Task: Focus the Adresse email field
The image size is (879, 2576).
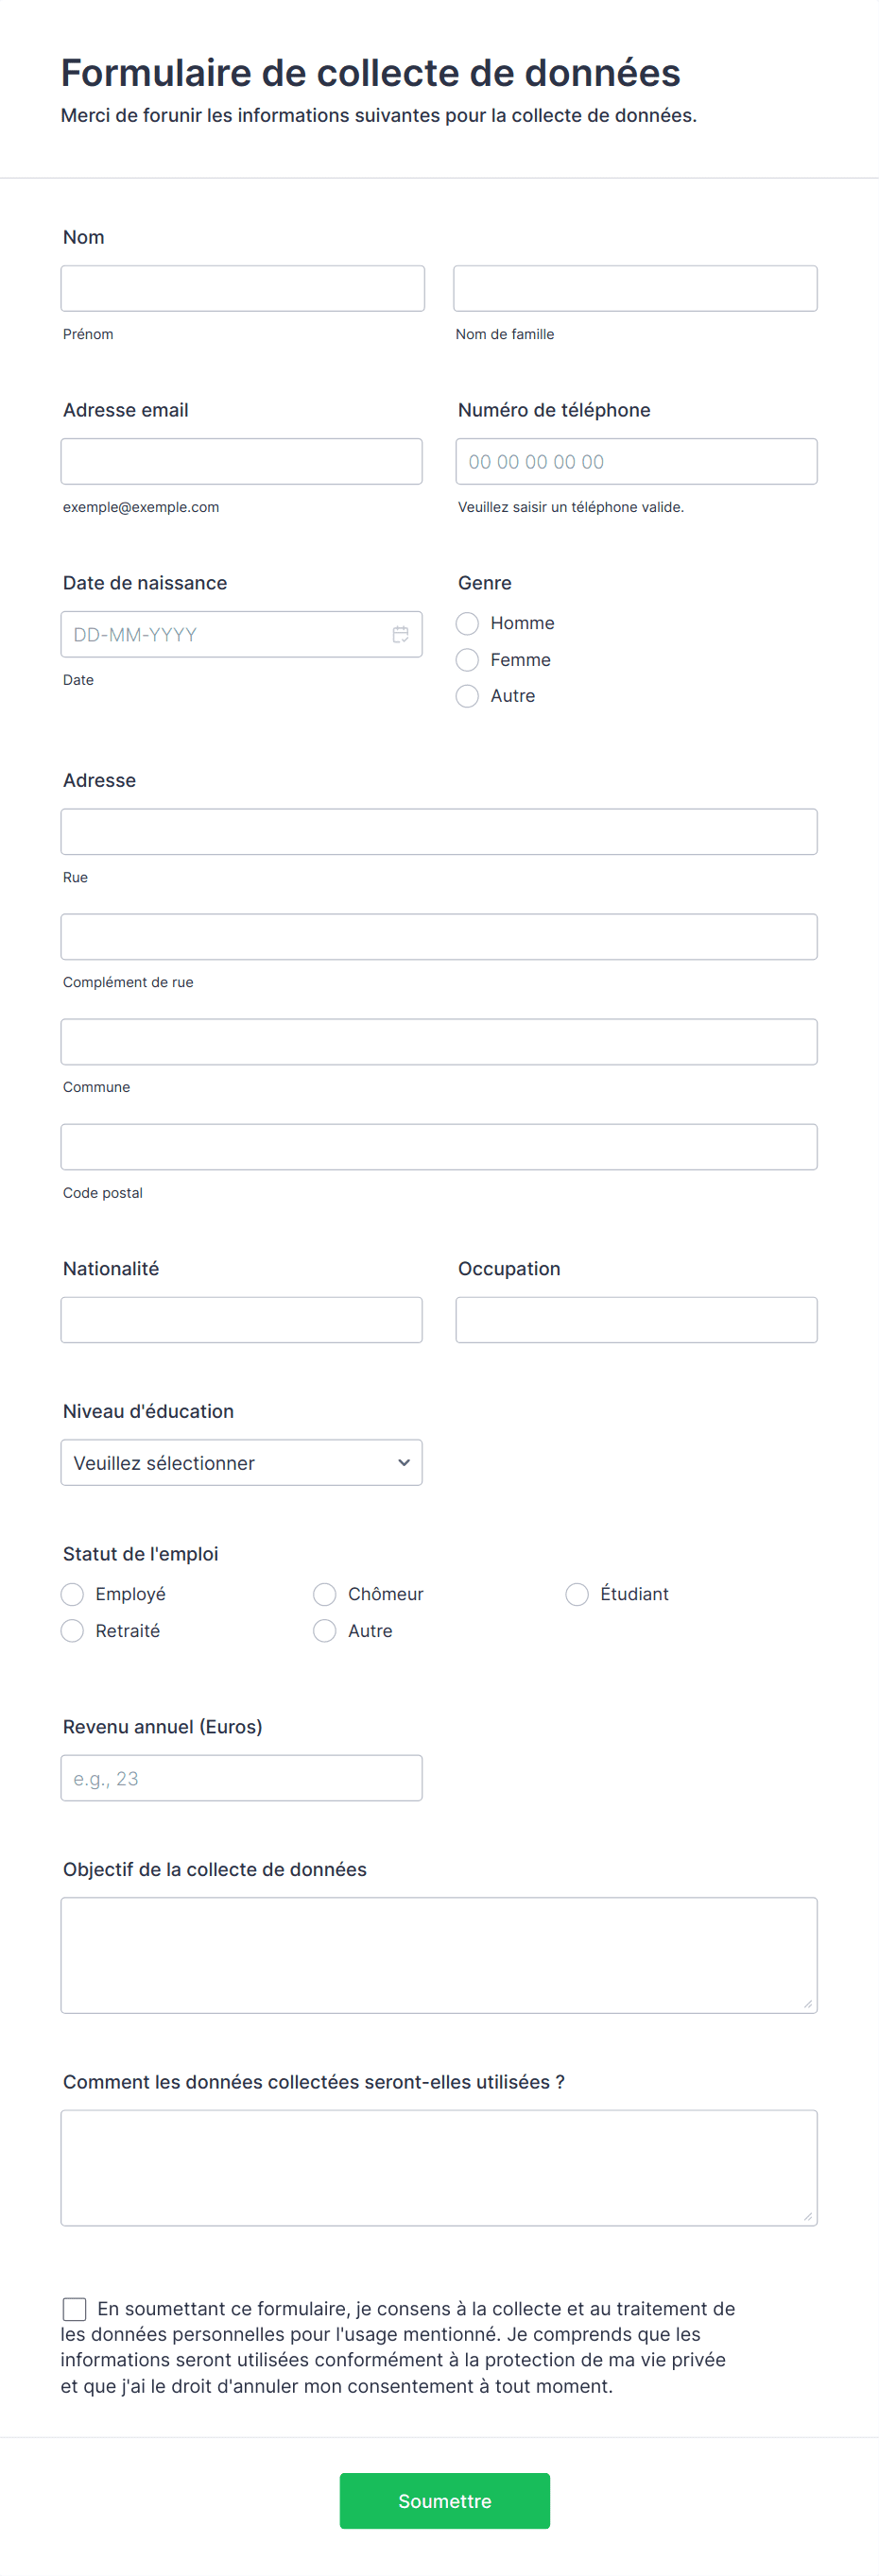Action: pos(241,461)
